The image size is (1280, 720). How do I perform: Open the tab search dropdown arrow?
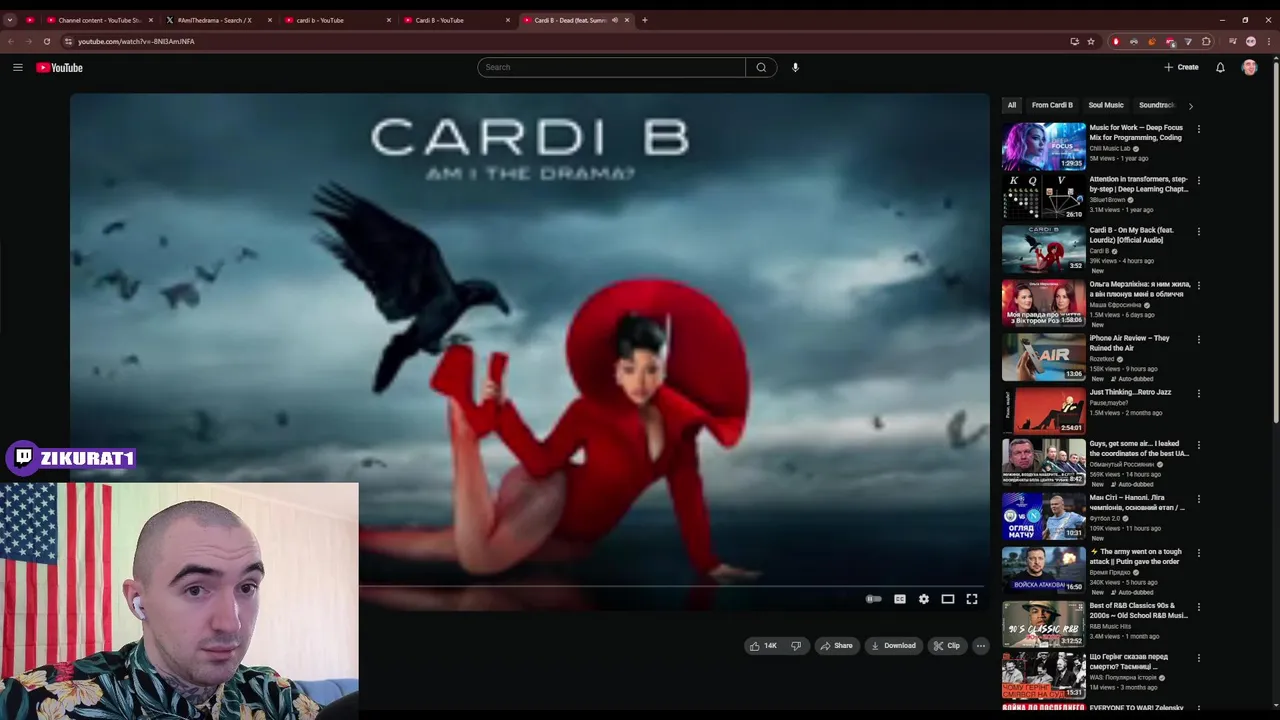[10, 20]
